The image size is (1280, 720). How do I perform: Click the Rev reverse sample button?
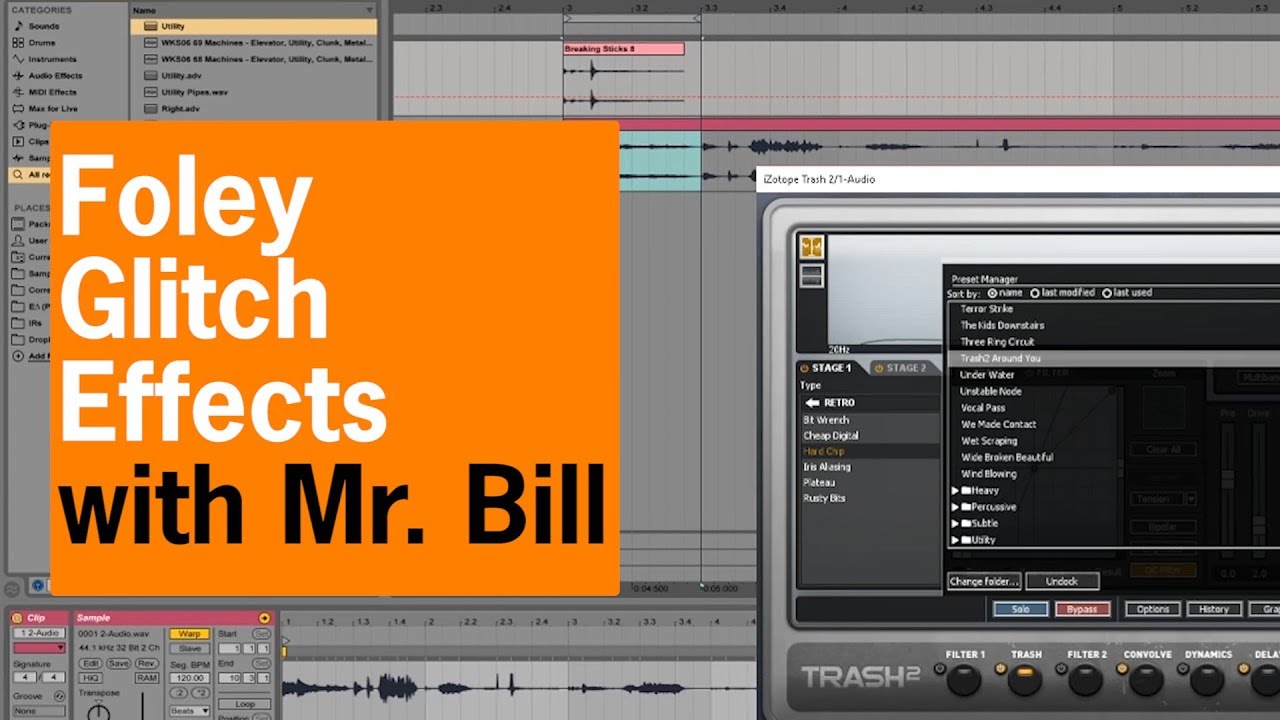tap(147, 664)
